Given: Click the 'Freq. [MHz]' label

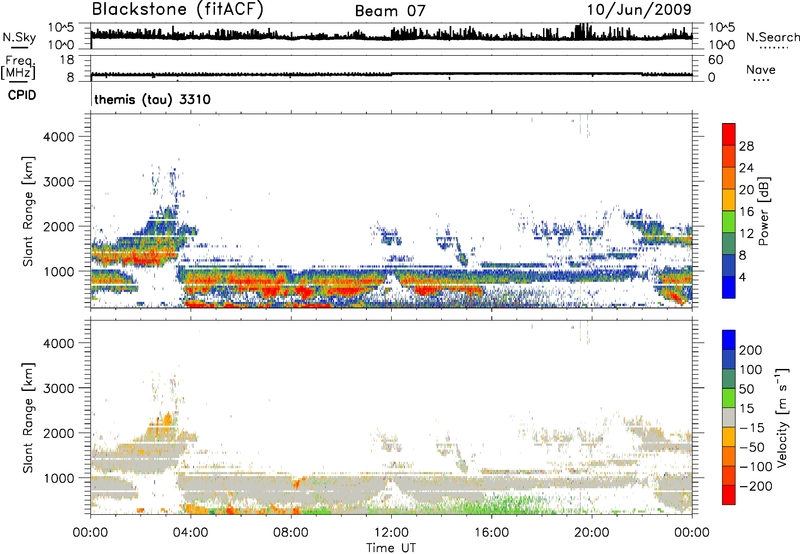Looking at the screenshot, I should click(x=20, y=67).
